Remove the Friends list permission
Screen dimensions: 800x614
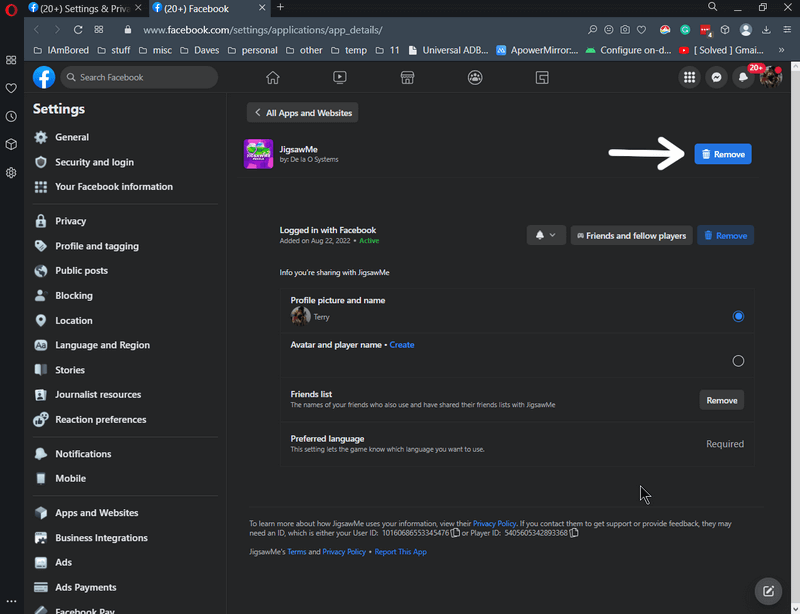[721, 401]
